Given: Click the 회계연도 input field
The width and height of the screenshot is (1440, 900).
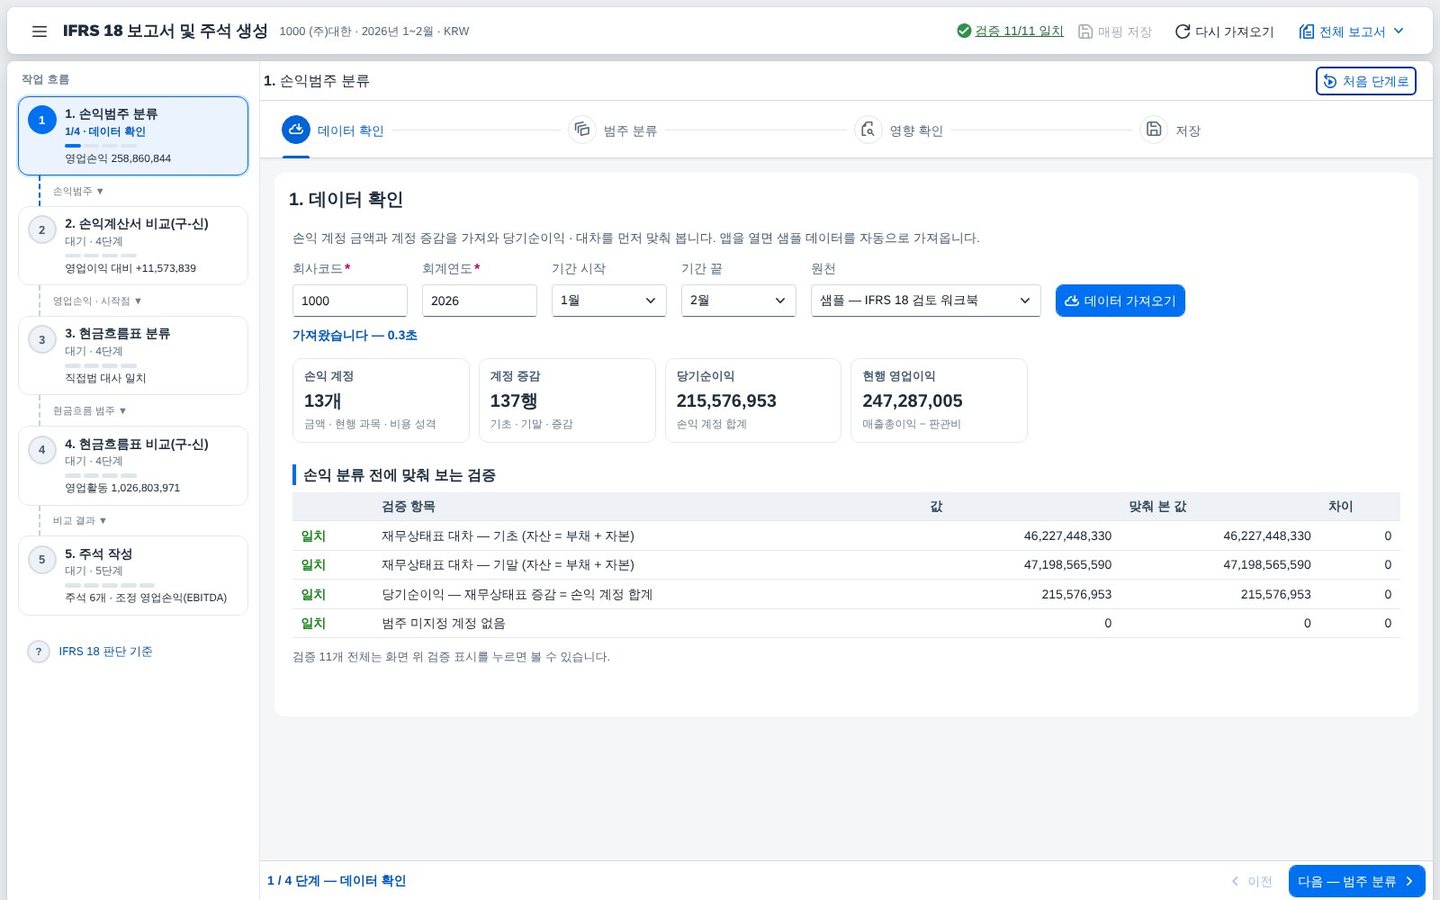Looking at the screenshot, I should [479, 300].
